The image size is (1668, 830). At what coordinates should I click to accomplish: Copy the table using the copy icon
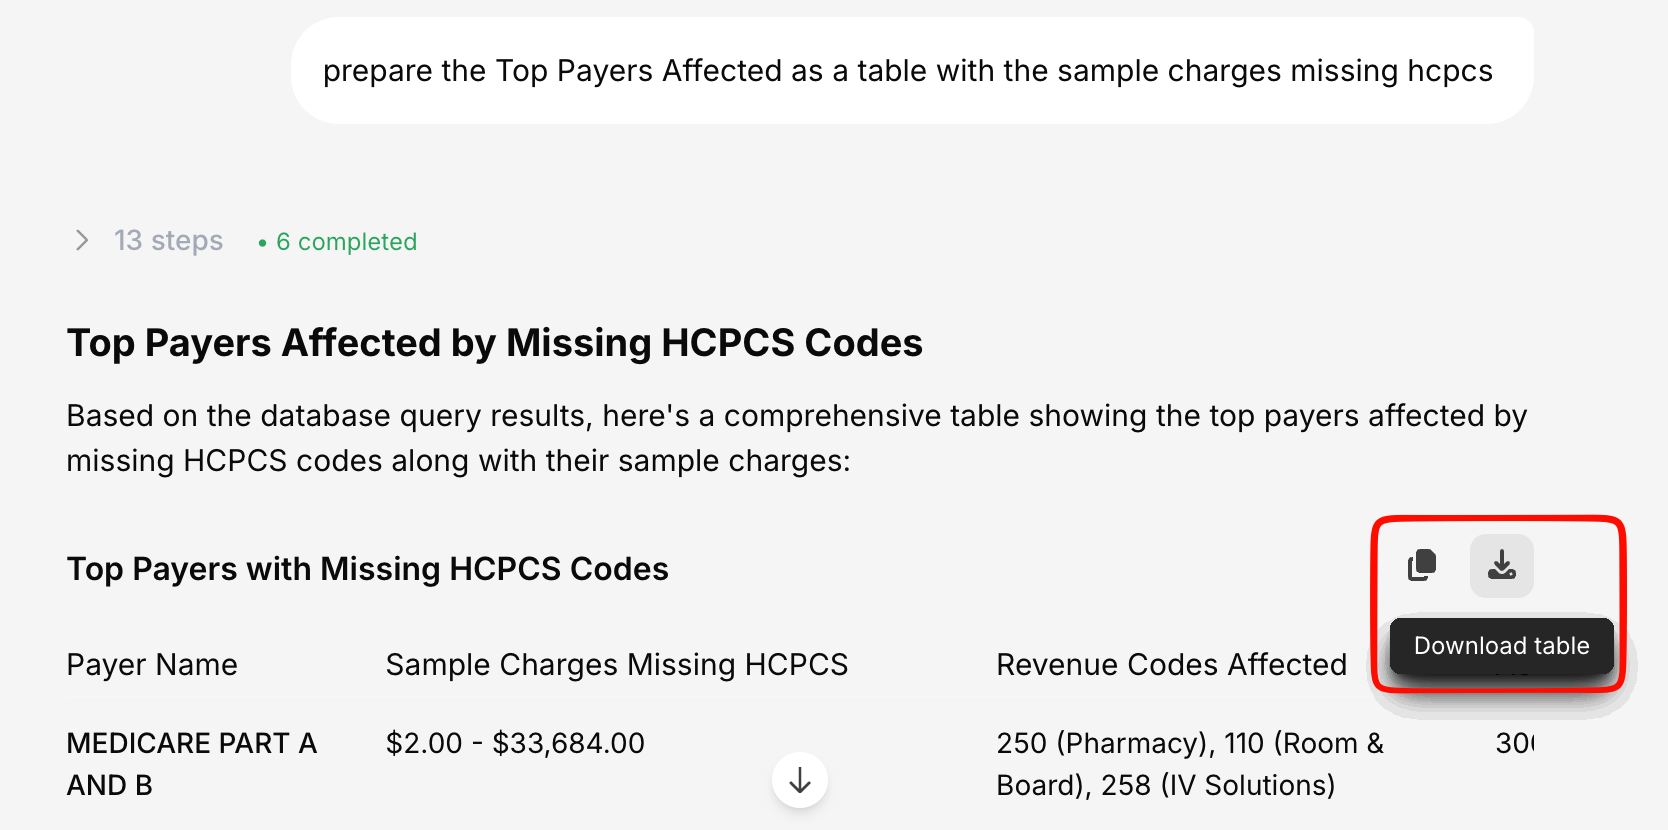pos(1421,566)
